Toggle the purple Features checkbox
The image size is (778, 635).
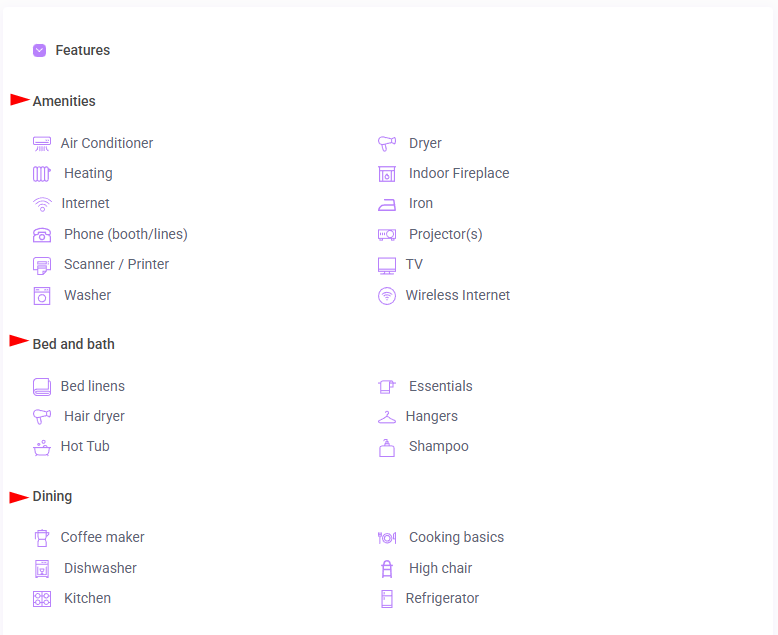tap(39, 50)
